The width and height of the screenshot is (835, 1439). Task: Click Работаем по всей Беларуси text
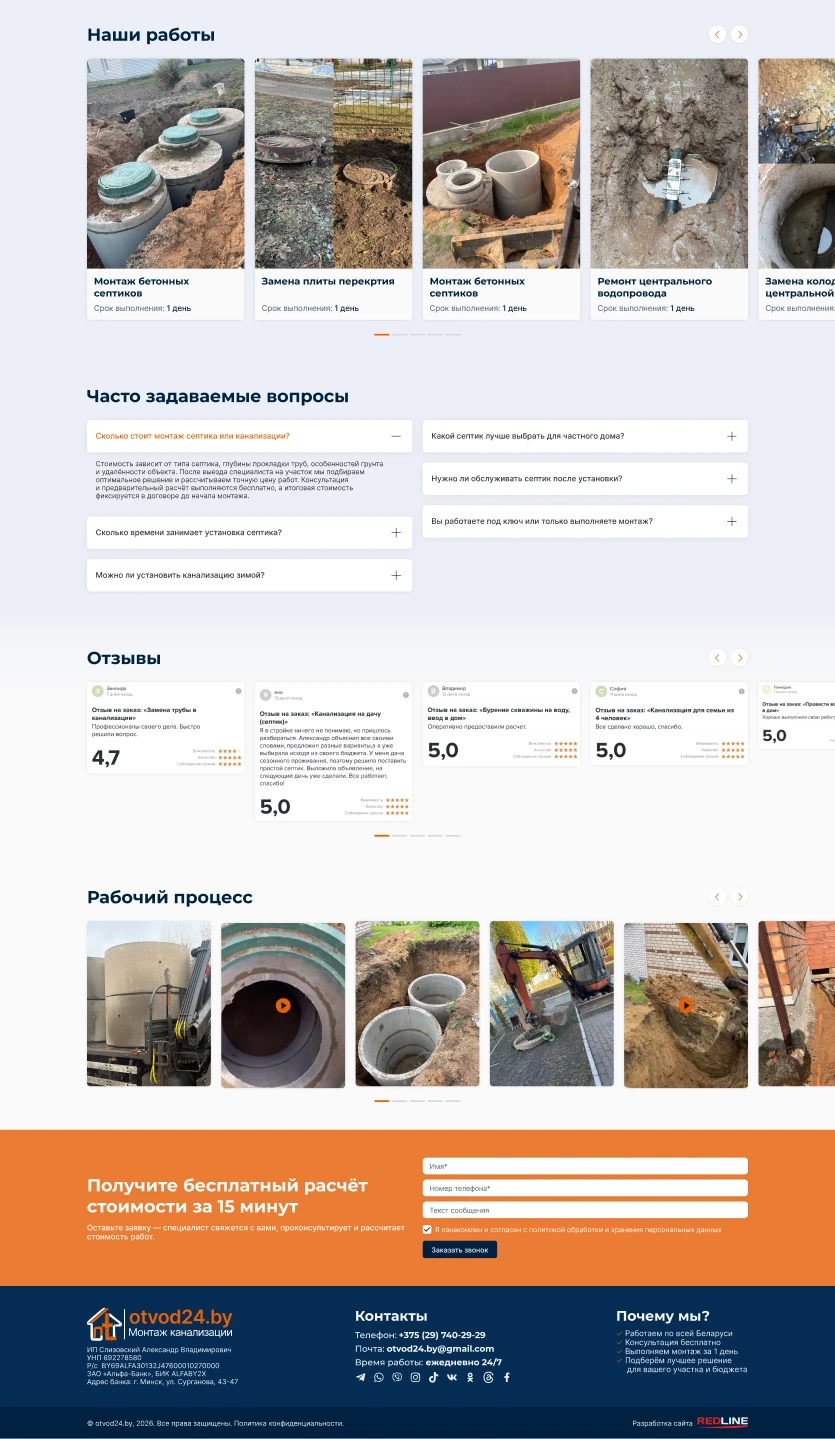[679, 1333]
